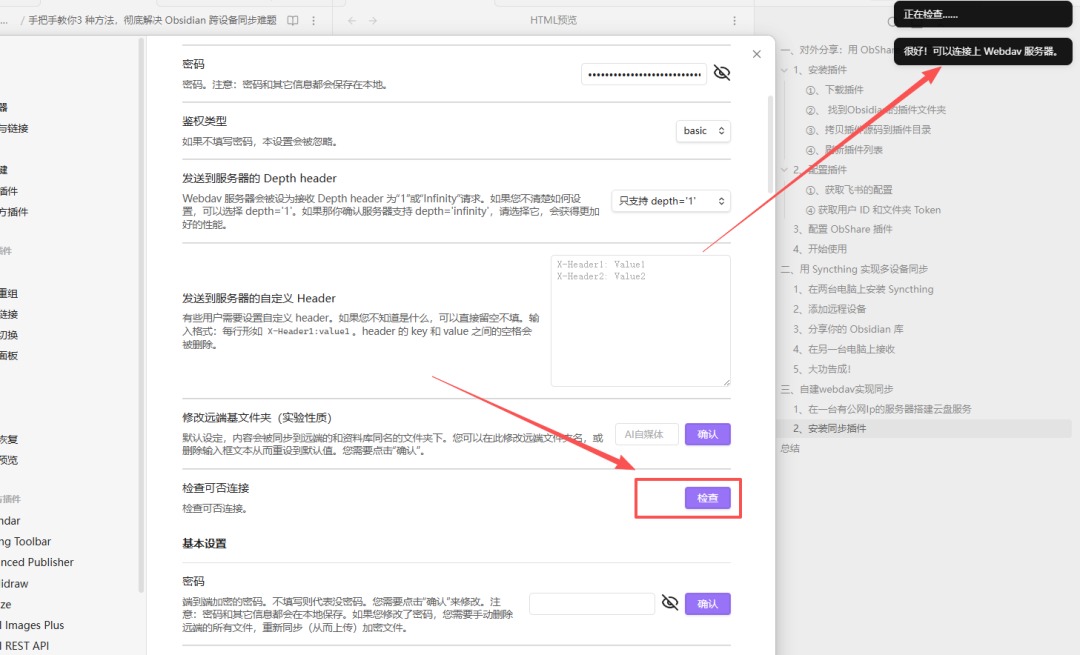Image resolution: width=1080 pixels, height=655 pixels.
Task: Jump to outline item 2、添加远程设备
Action: (829, 309)
